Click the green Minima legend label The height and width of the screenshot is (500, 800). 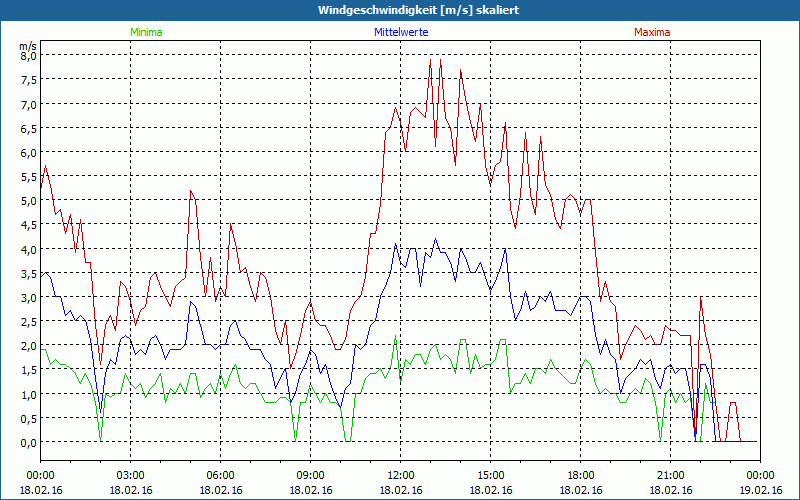click(145, 32)
